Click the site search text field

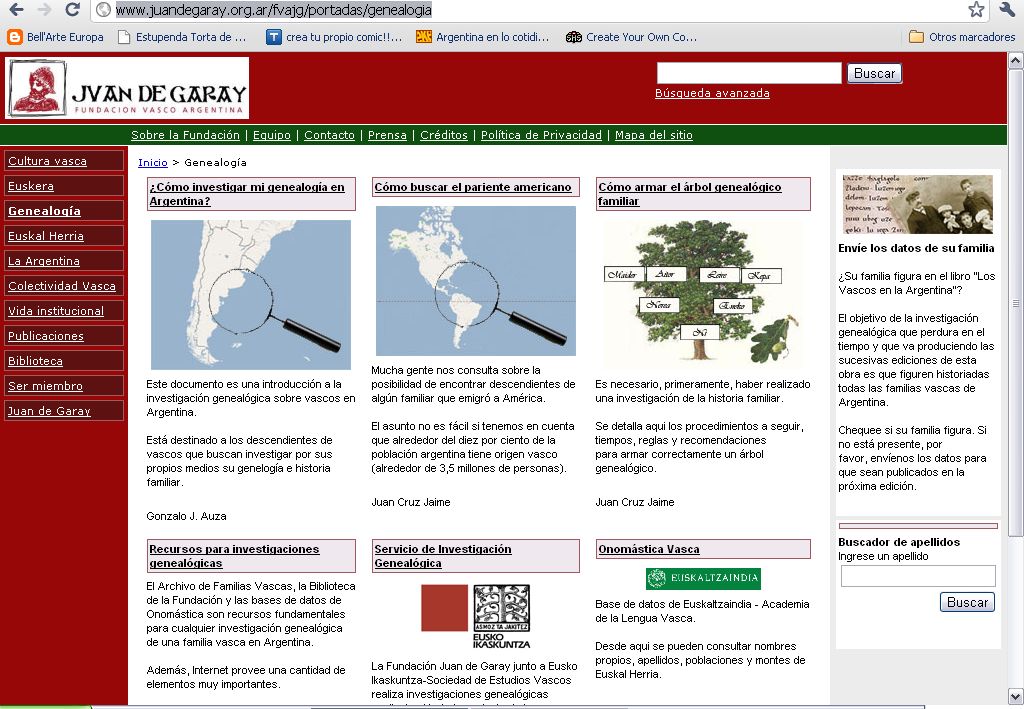pyautogui.click(x=749, y=73)
